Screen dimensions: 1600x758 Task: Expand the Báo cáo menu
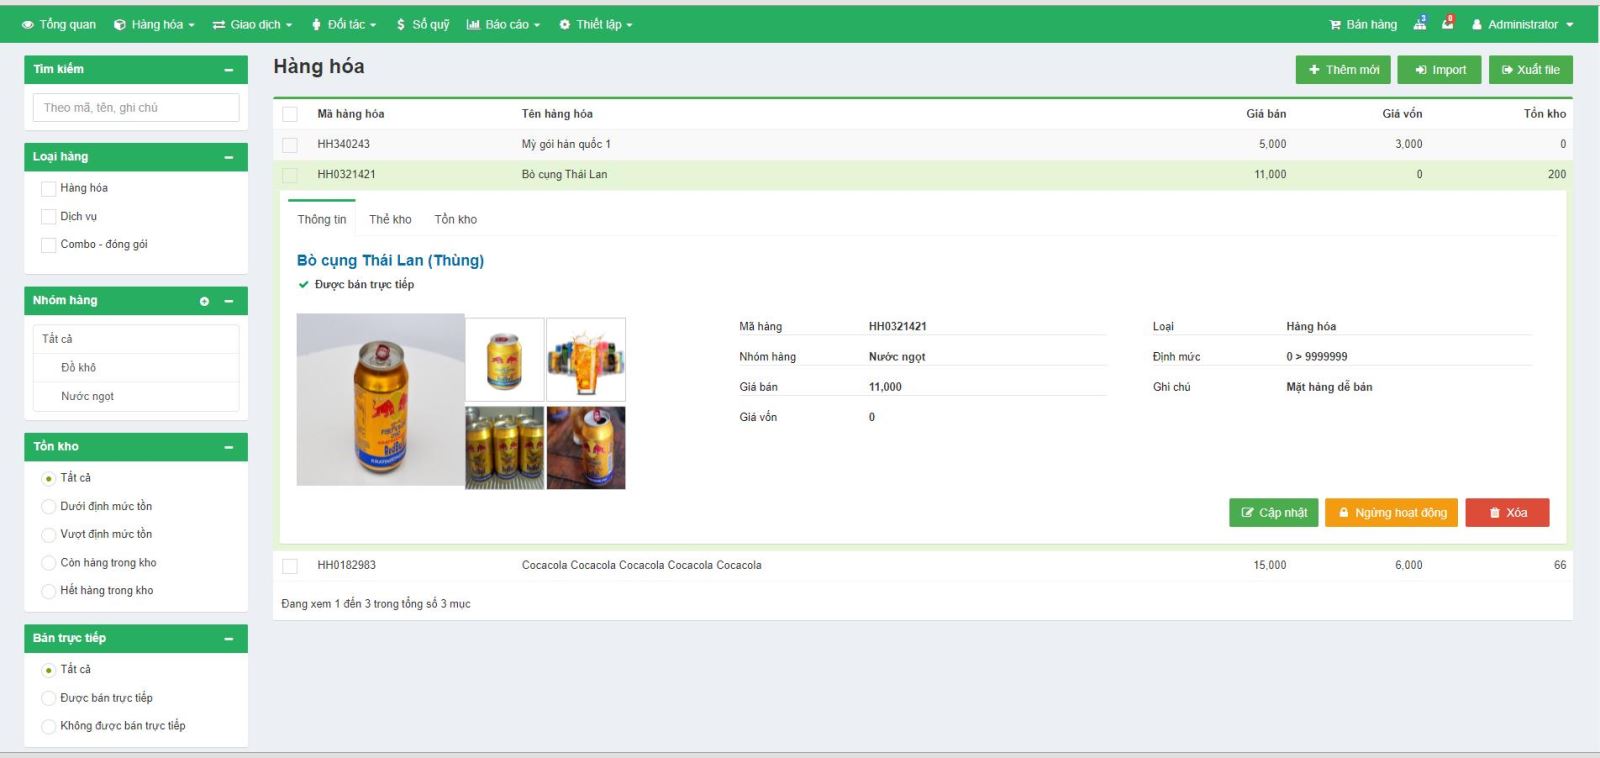pyautogui.click(x=503, y=24)
